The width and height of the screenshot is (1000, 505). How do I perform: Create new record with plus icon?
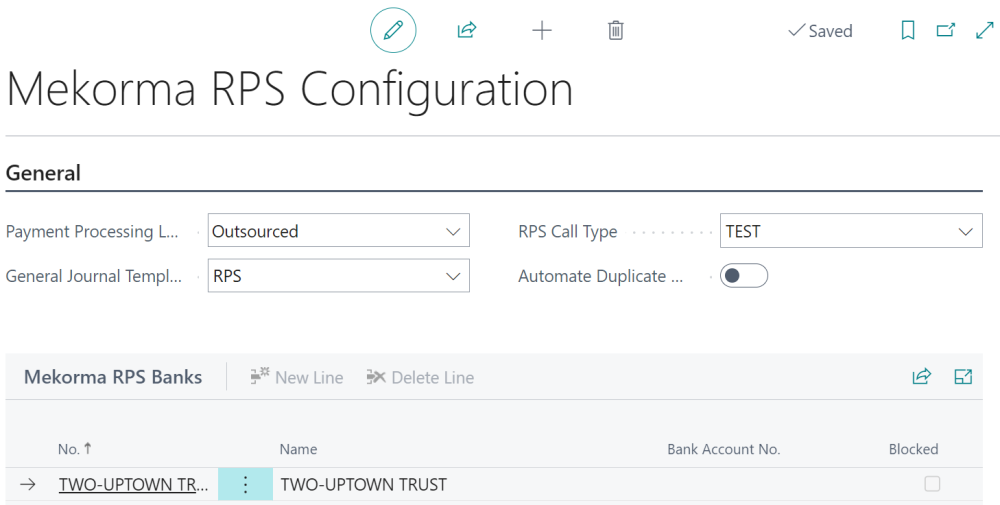pos(541,30)
